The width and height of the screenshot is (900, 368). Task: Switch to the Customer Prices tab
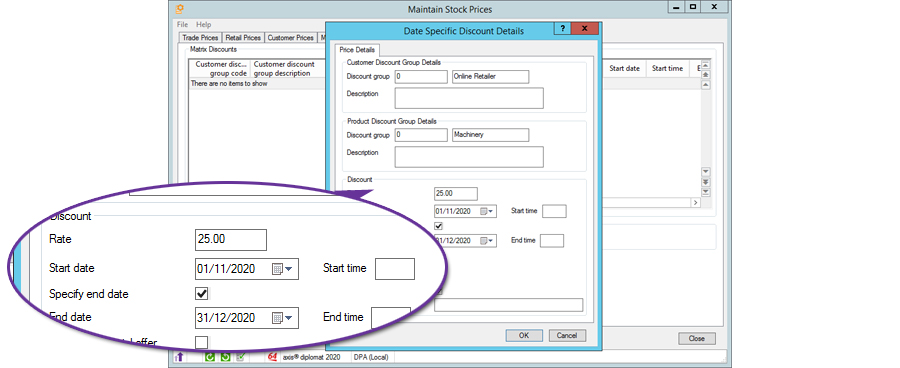pyautogui.click(x=290, y=38)
